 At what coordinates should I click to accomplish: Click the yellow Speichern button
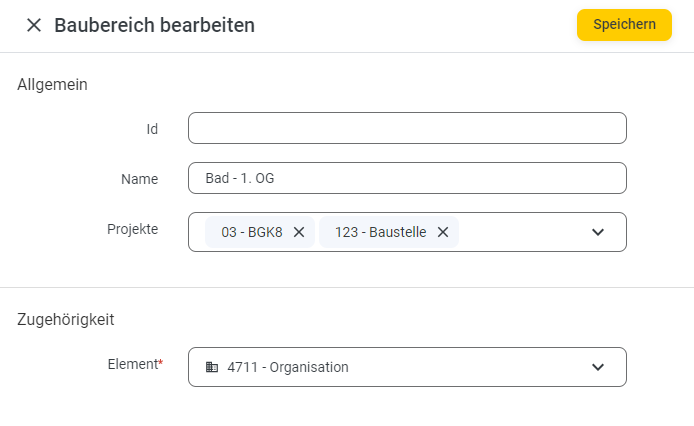point(624,25)
